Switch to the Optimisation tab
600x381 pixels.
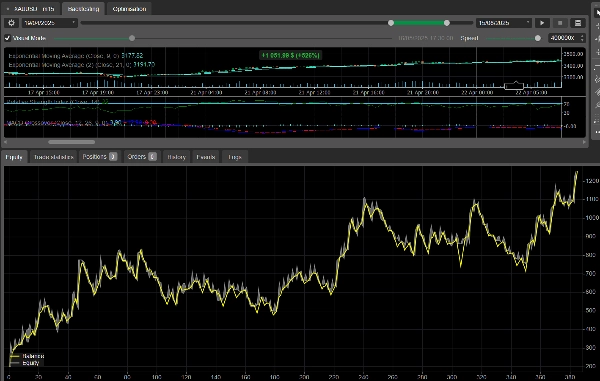[x=129, y=9]
